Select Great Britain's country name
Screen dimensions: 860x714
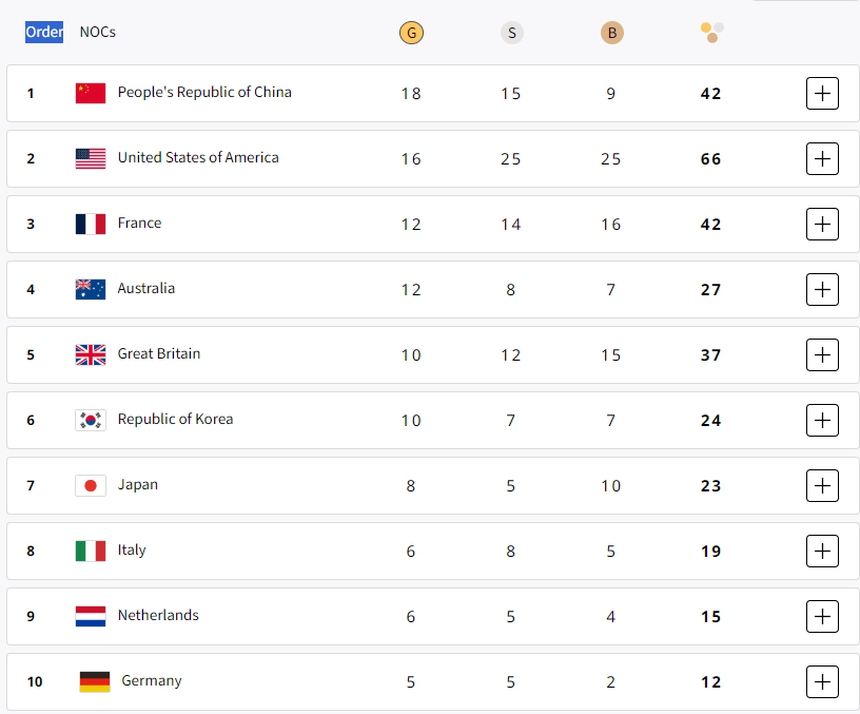(x=159, y=354)
